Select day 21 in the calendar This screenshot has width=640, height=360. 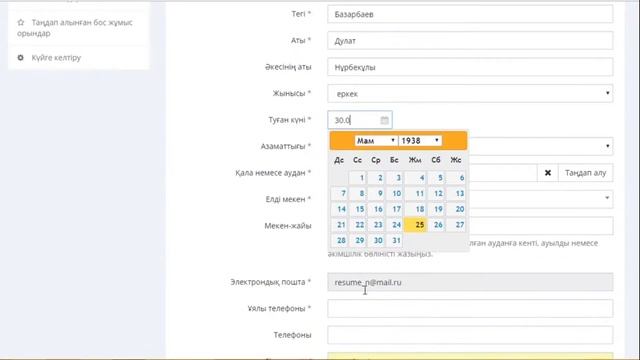click(x=339, y=224)
